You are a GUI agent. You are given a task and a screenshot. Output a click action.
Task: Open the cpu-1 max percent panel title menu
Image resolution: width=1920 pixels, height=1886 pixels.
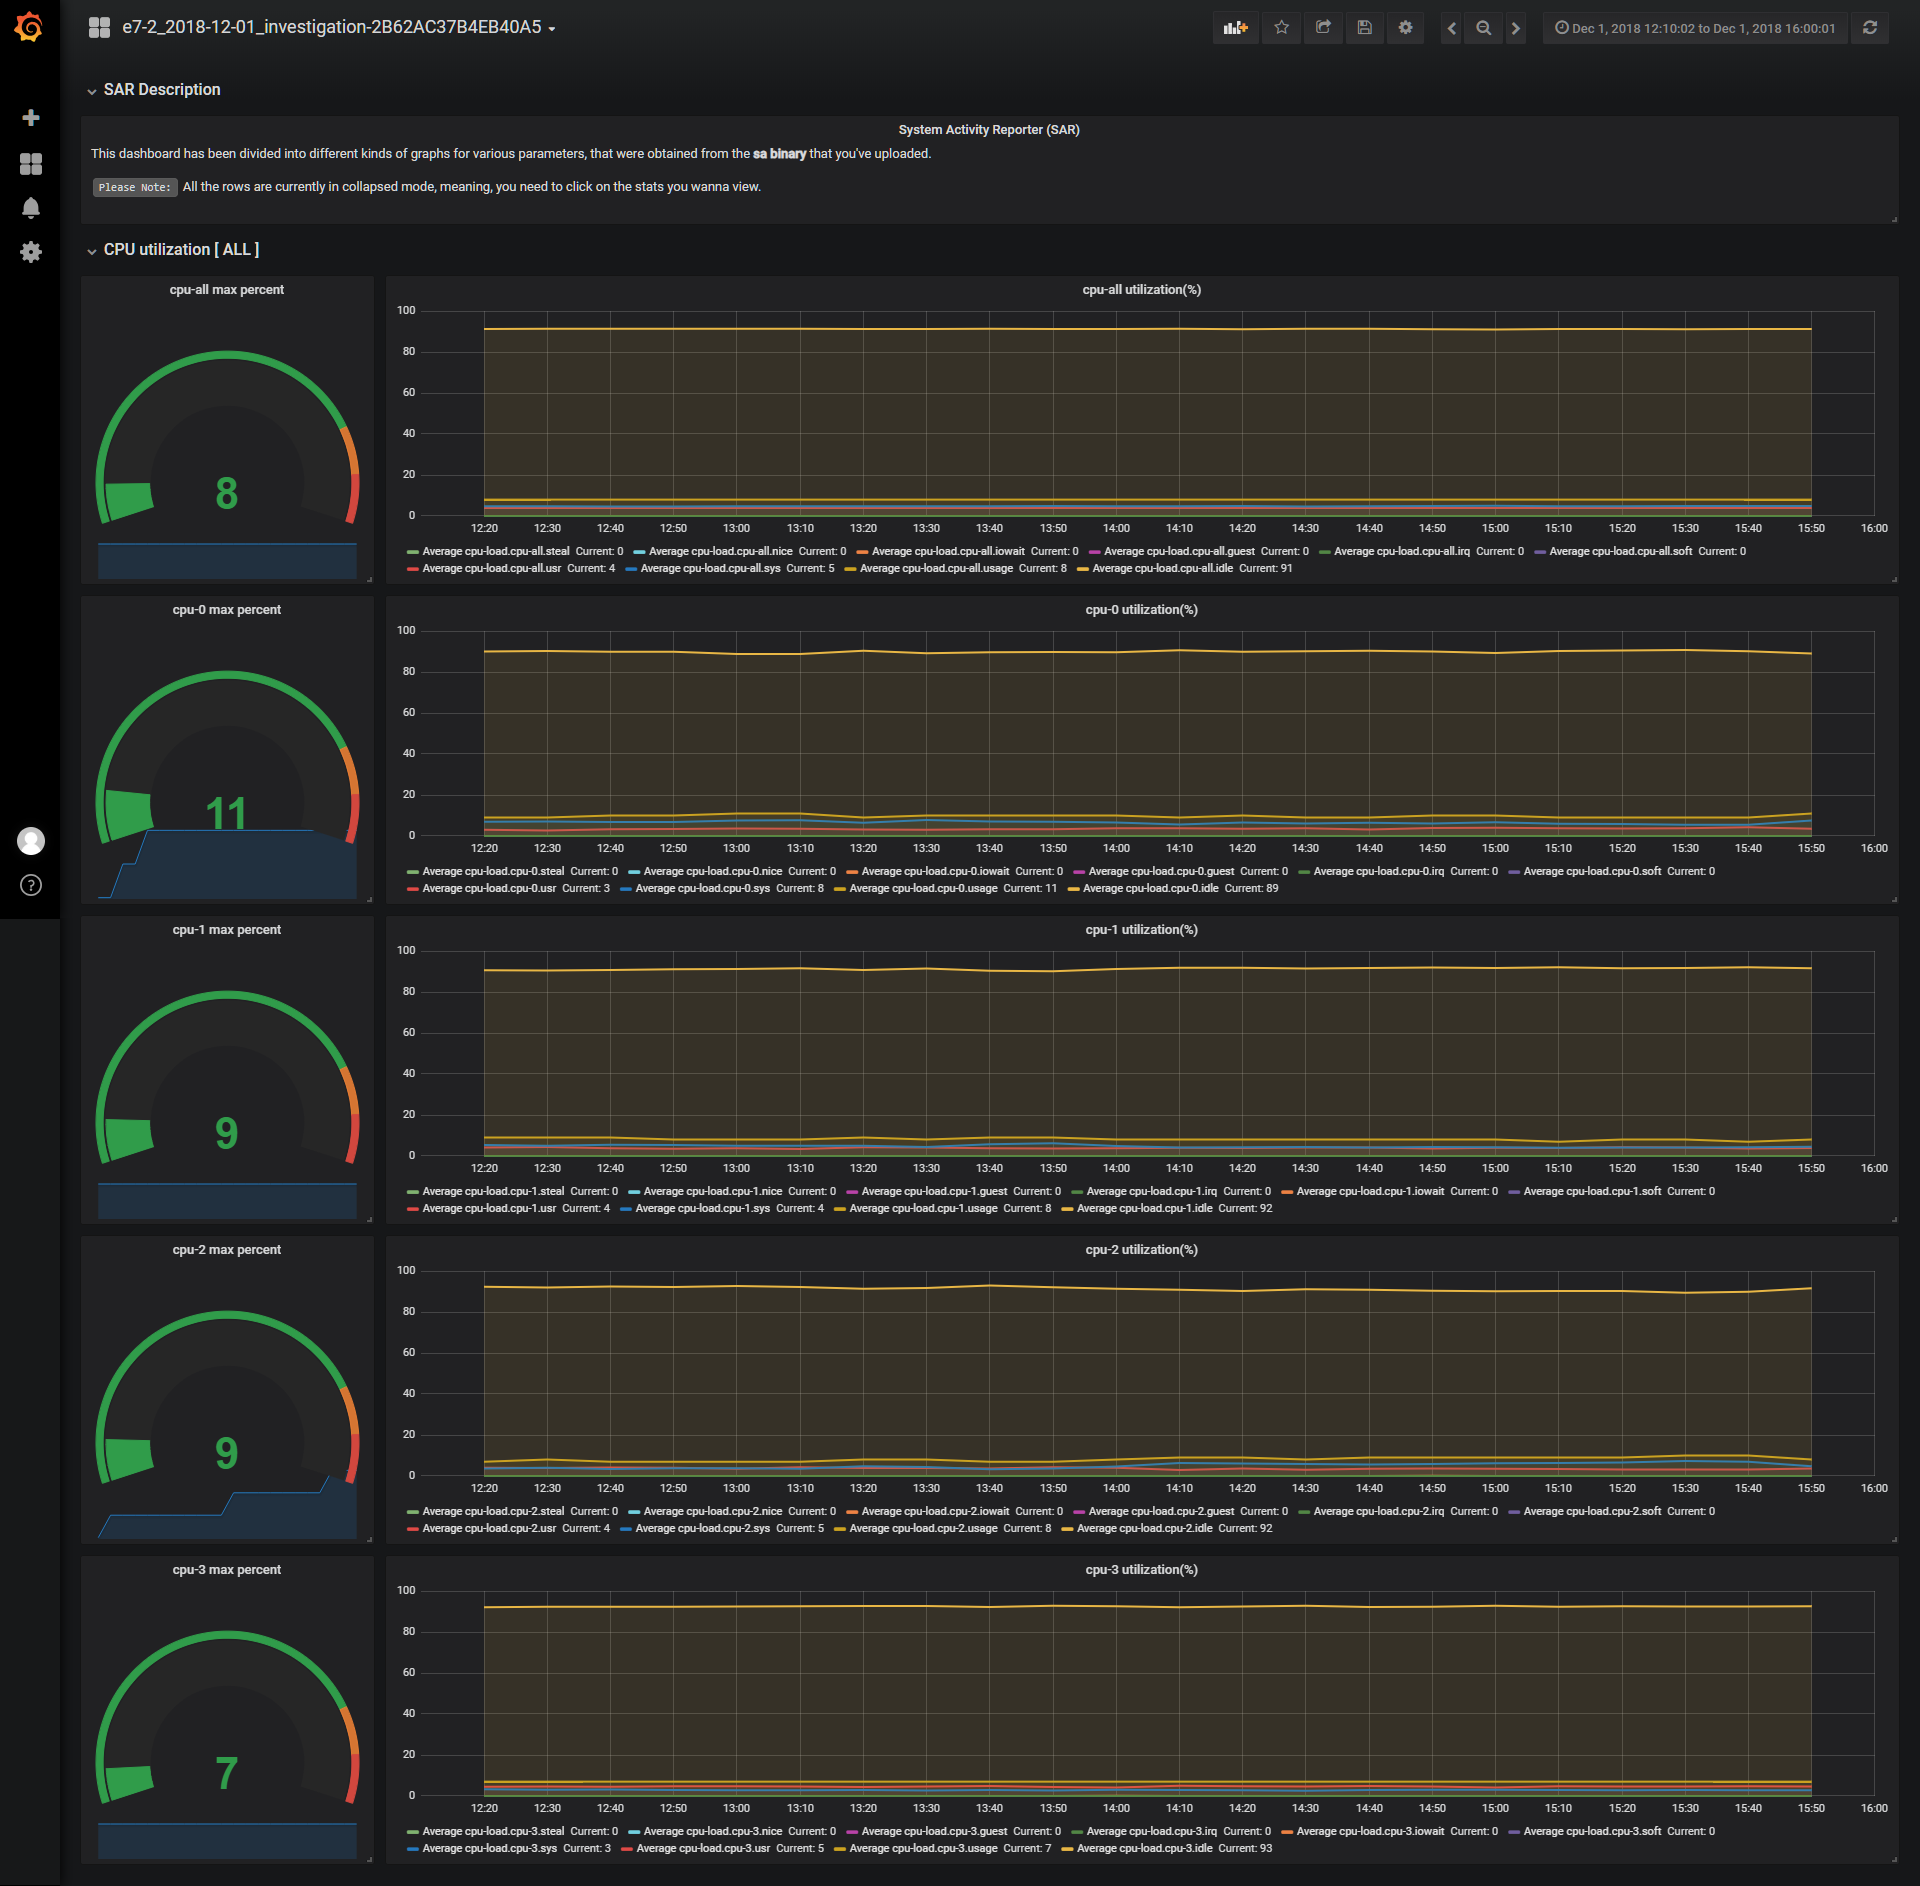click(226, 930)
